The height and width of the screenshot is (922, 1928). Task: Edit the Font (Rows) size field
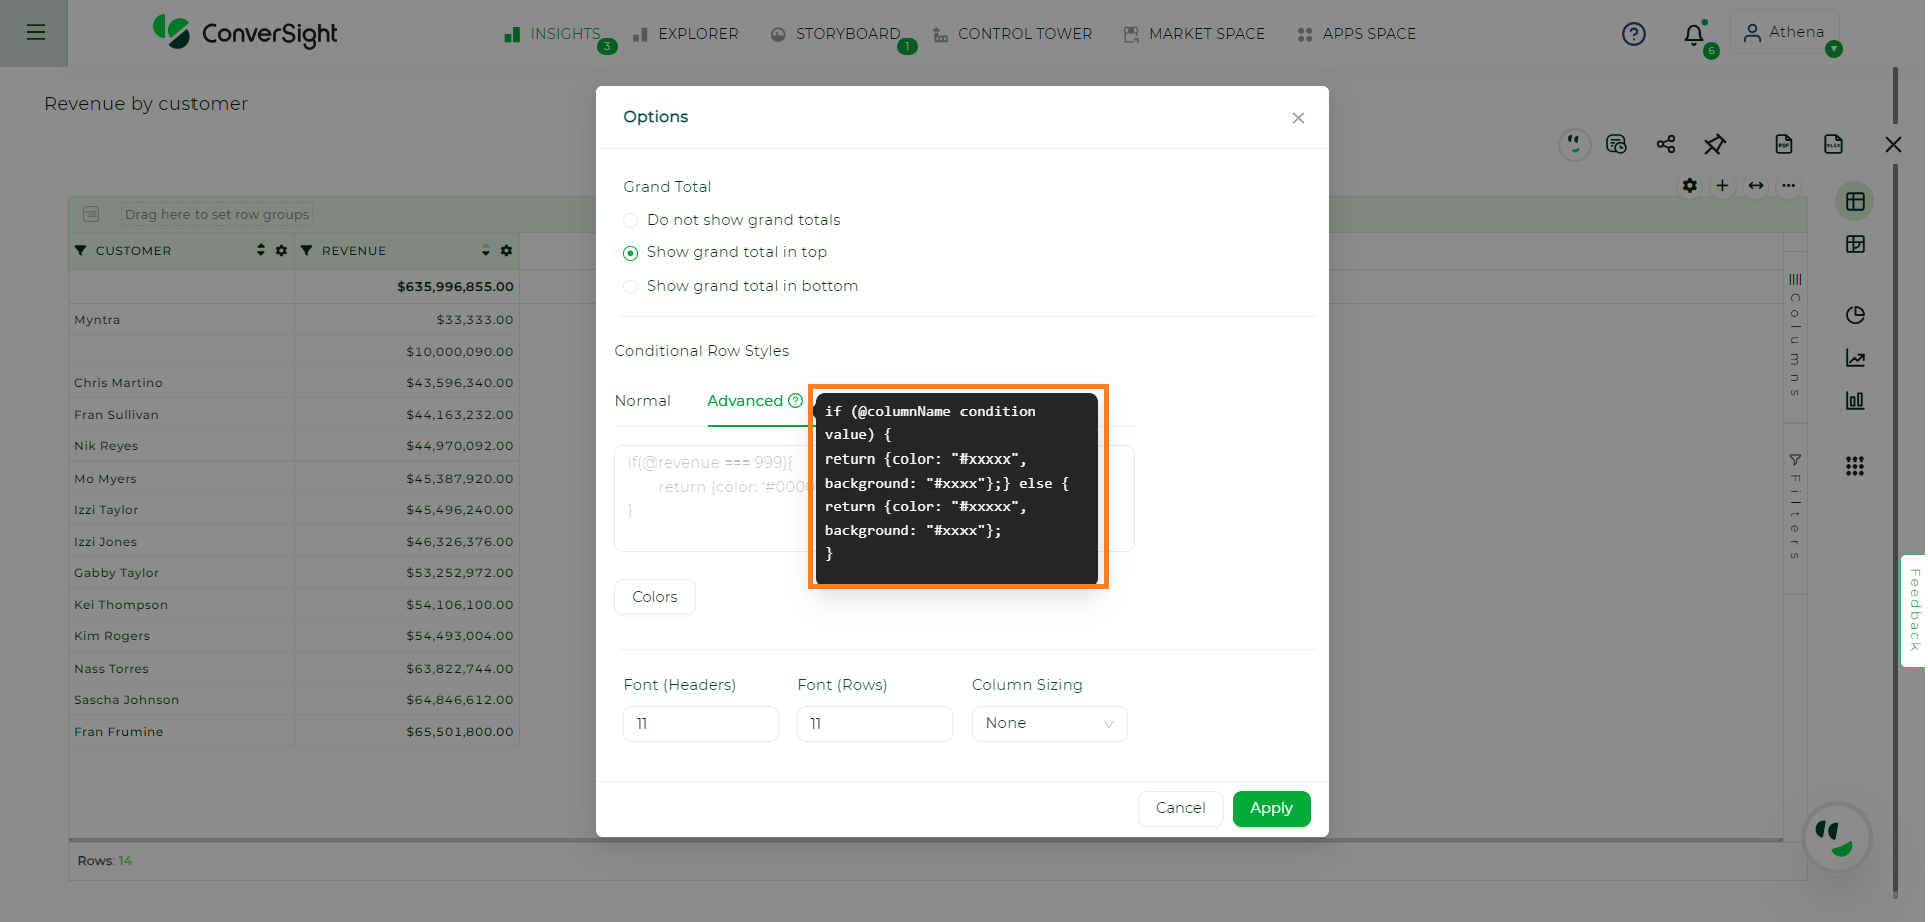pos(875,724)
